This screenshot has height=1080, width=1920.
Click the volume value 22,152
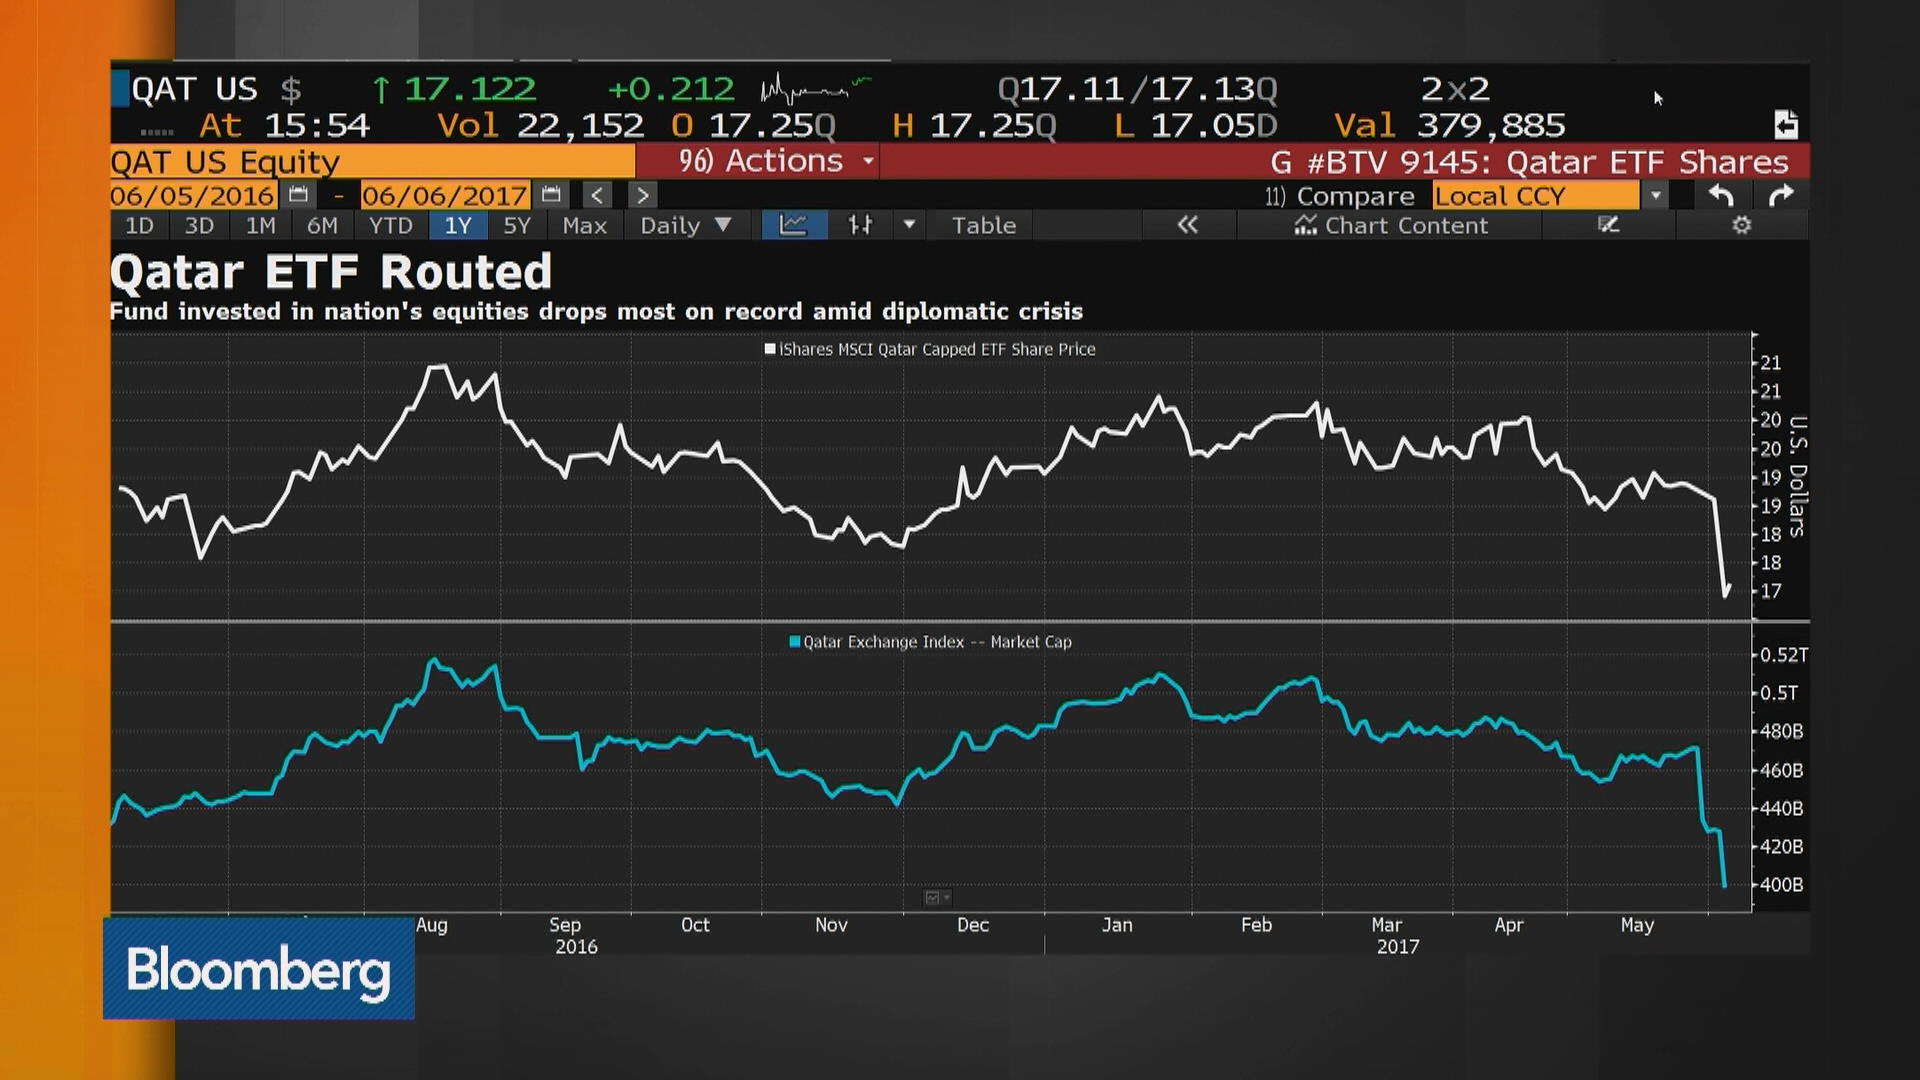[580, 125]
